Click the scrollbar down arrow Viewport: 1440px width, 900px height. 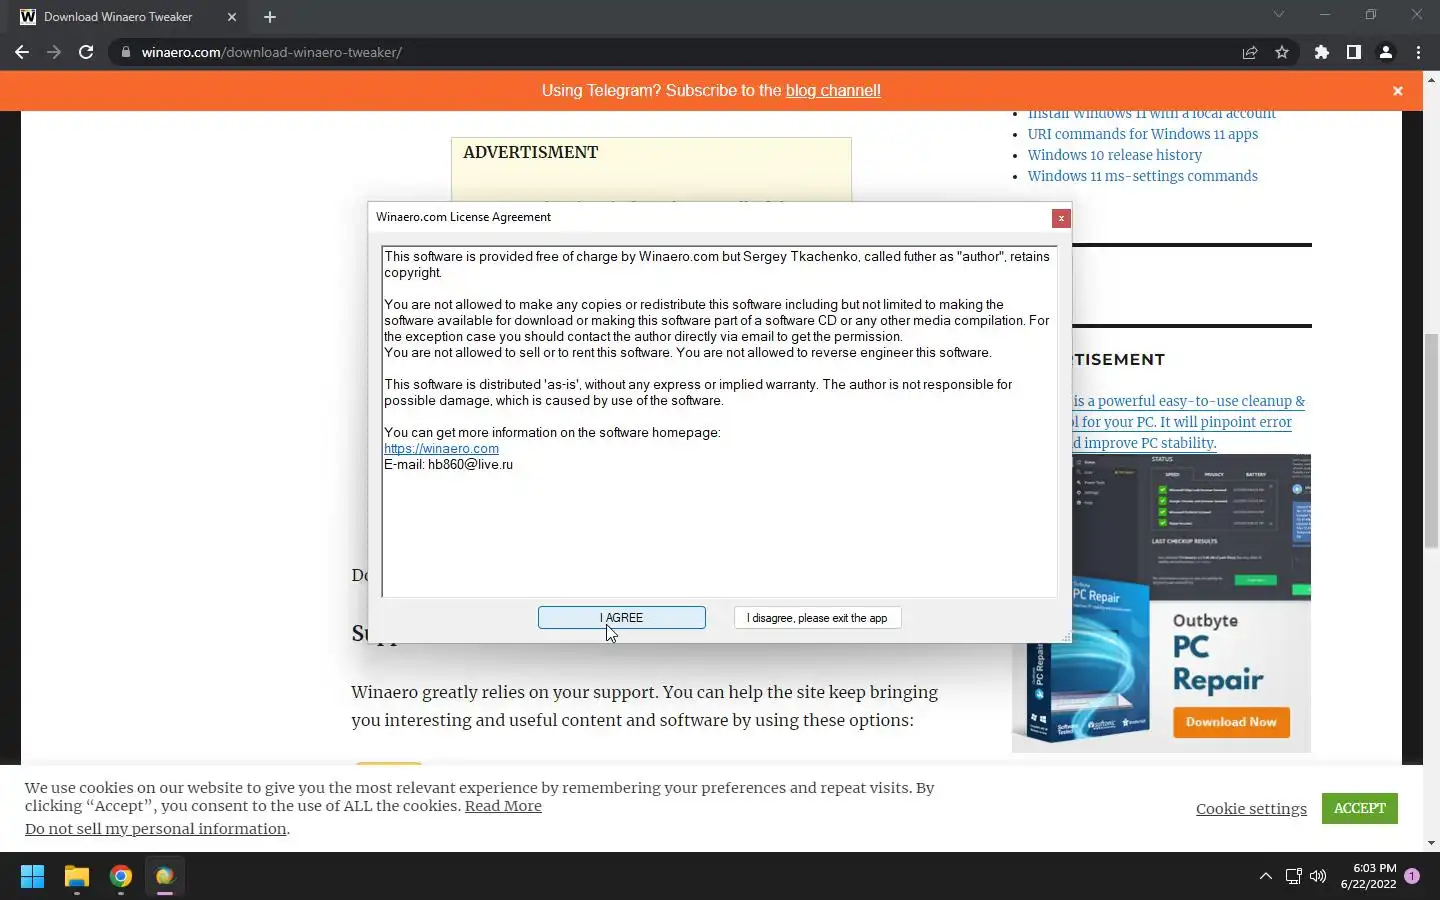tap(1431, 843)
